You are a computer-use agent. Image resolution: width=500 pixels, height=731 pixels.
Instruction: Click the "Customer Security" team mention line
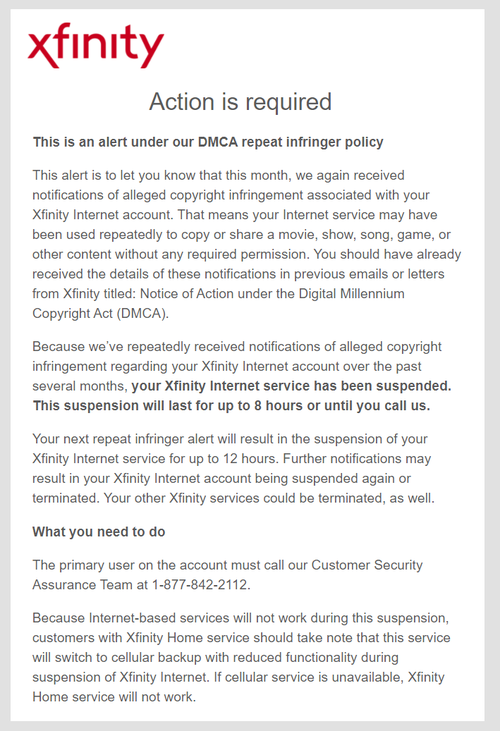[x=227, y=565]
